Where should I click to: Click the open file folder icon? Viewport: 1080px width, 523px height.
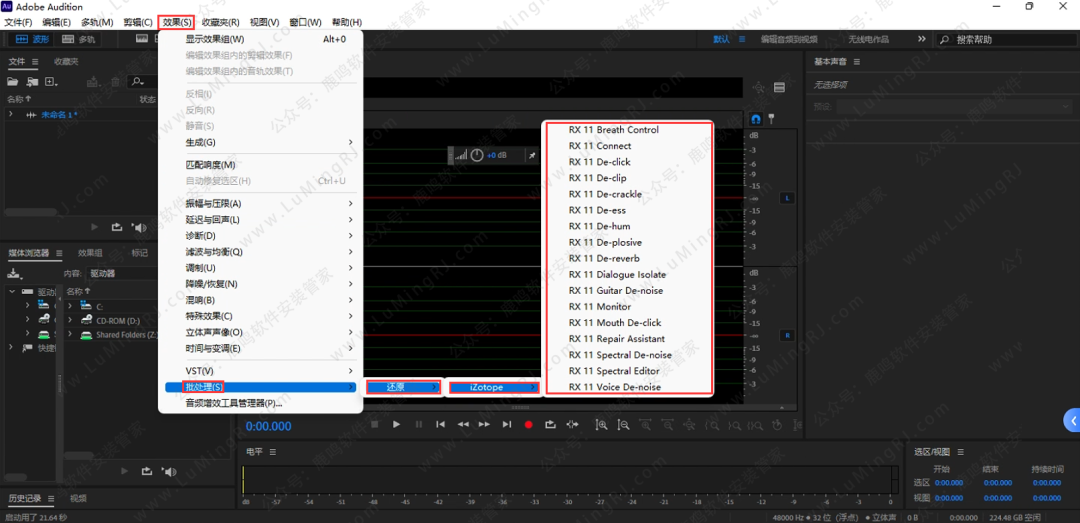tap(14, 81)
